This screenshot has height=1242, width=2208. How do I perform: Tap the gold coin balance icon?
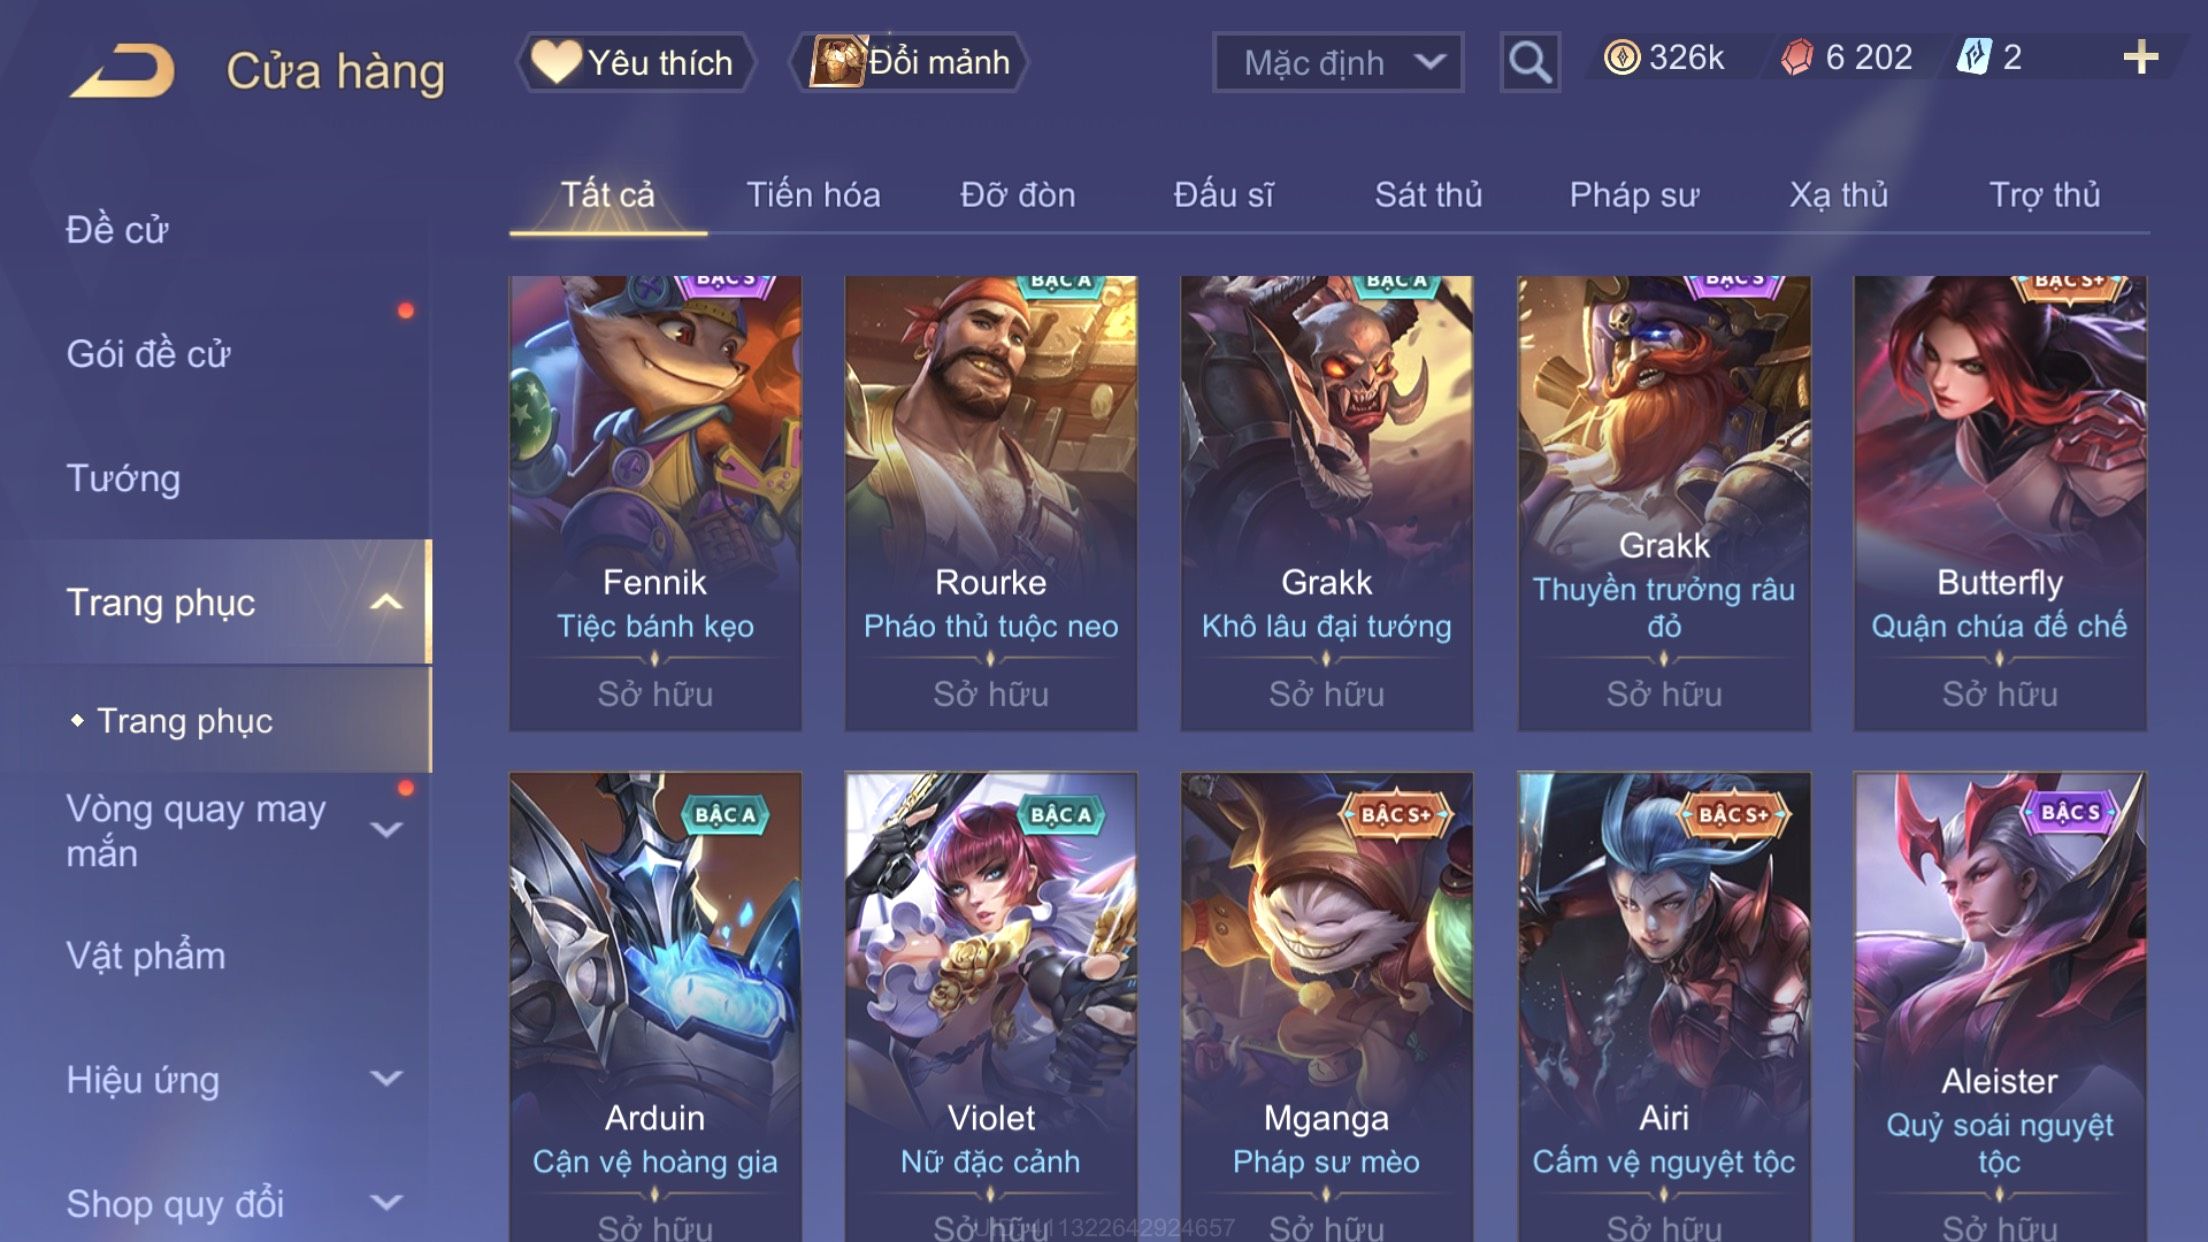pos(1621,58)
